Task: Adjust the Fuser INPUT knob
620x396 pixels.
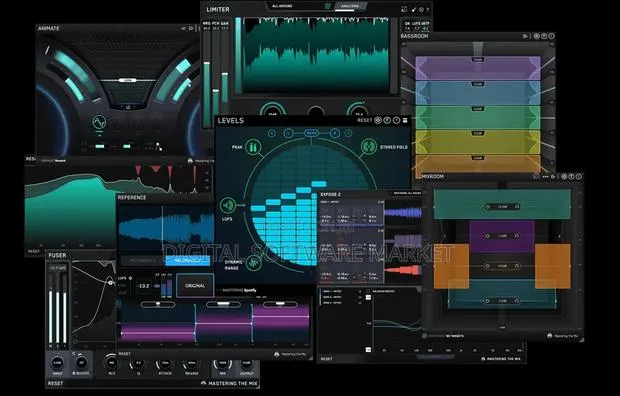Action: [57, 363]
